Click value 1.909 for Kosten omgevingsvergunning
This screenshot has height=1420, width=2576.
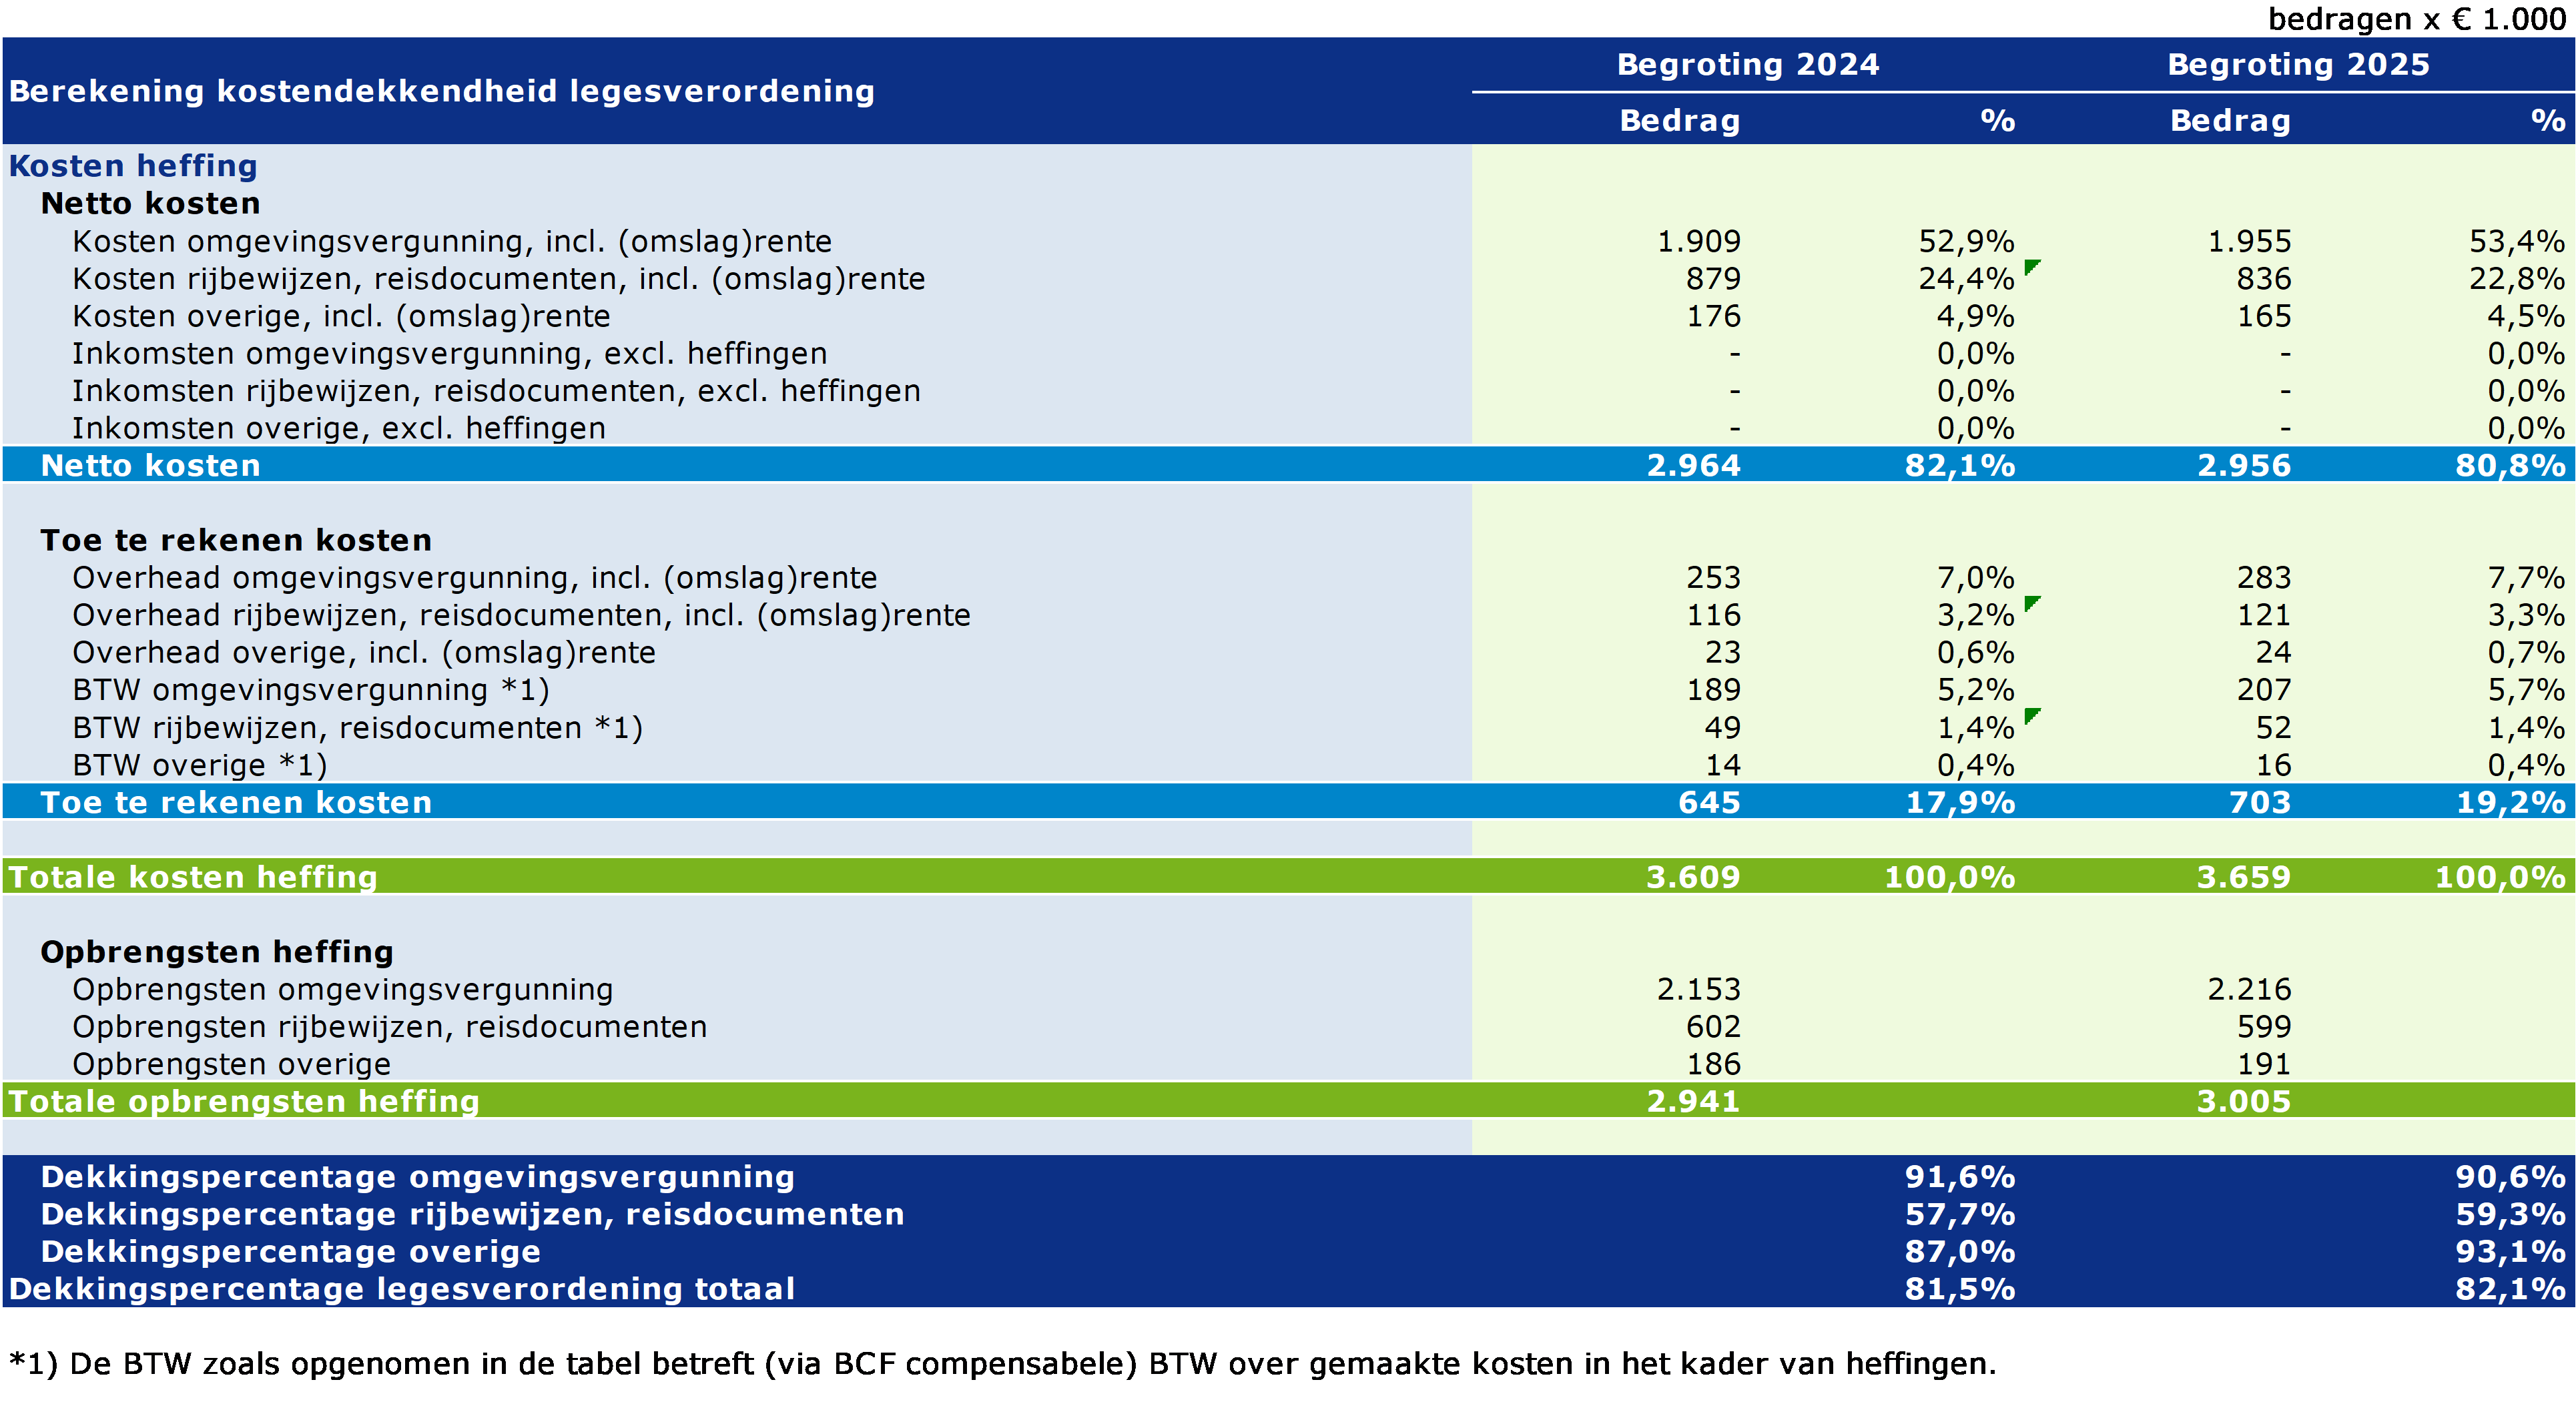coord(1699,242)
